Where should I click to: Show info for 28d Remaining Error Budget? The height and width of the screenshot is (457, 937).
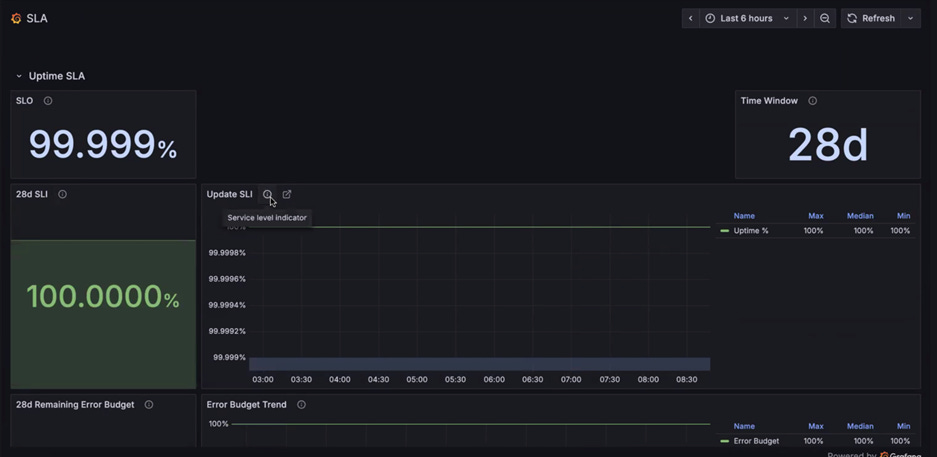149,404
